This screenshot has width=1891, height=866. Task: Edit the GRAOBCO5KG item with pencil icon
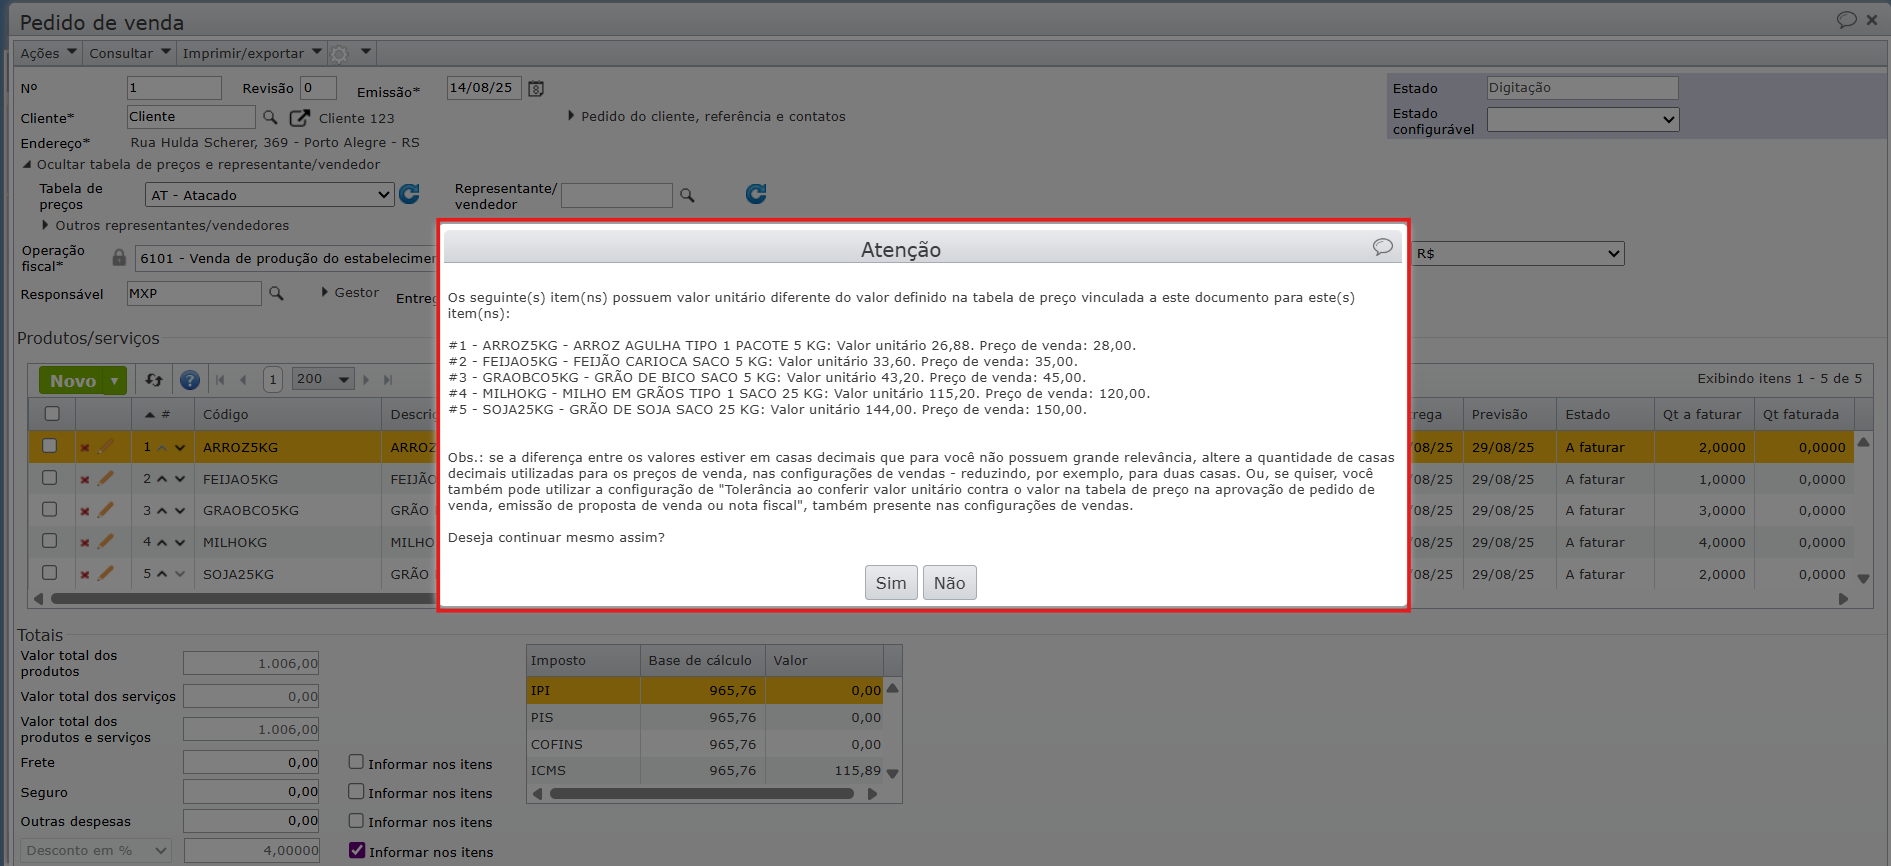pyautogui.click(x=106, y=509)
